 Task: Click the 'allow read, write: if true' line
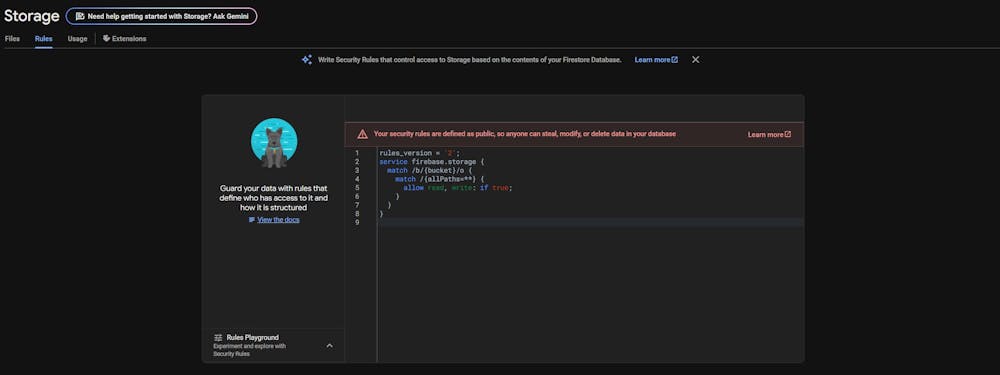458,188
